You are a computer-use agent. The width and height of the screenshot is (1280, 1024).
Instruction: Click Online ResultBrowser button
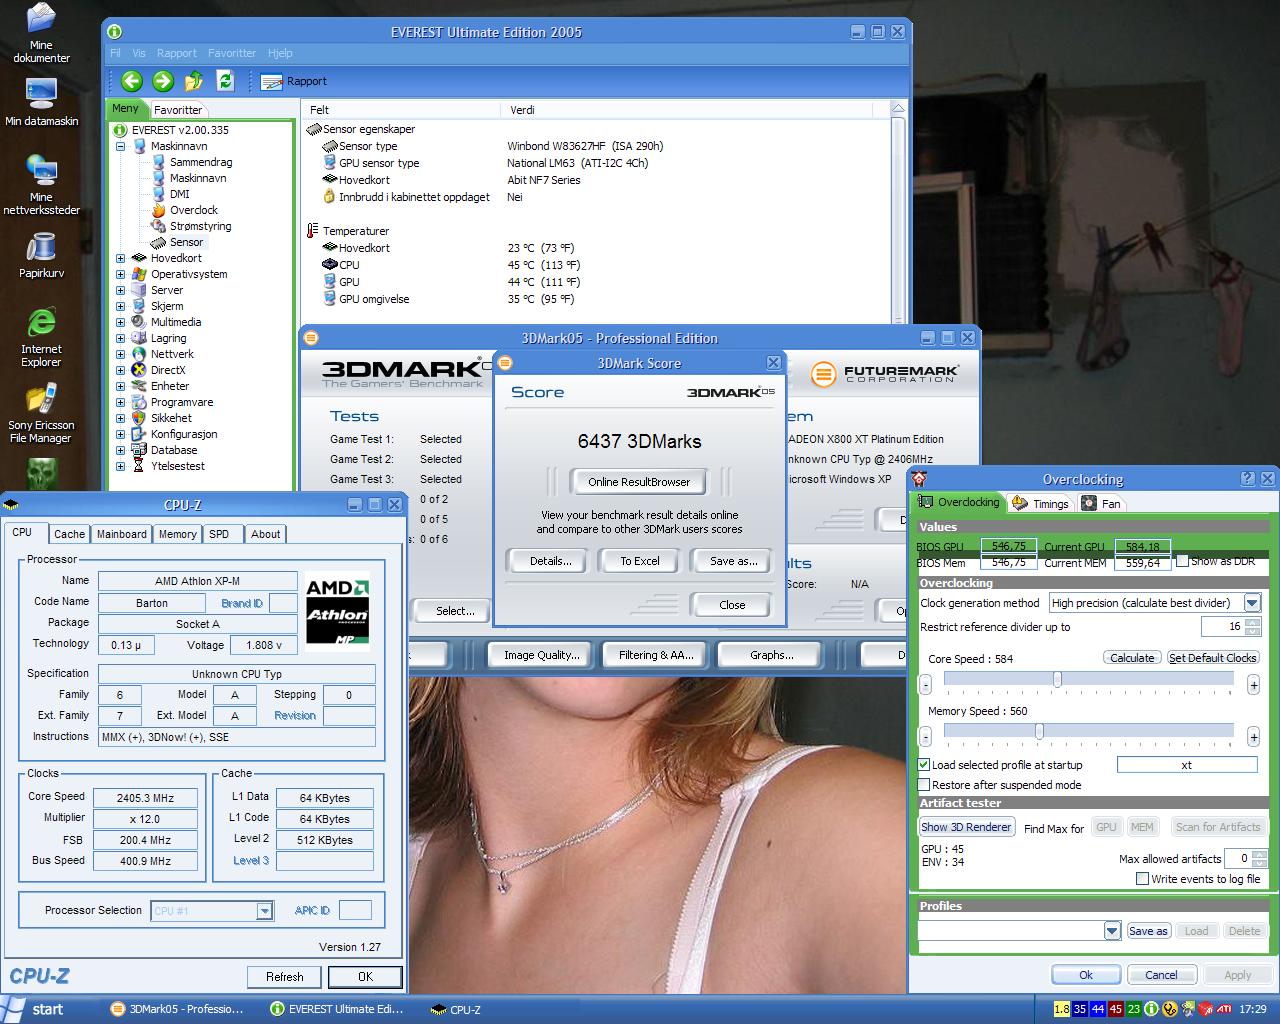[x=639, y=482]
